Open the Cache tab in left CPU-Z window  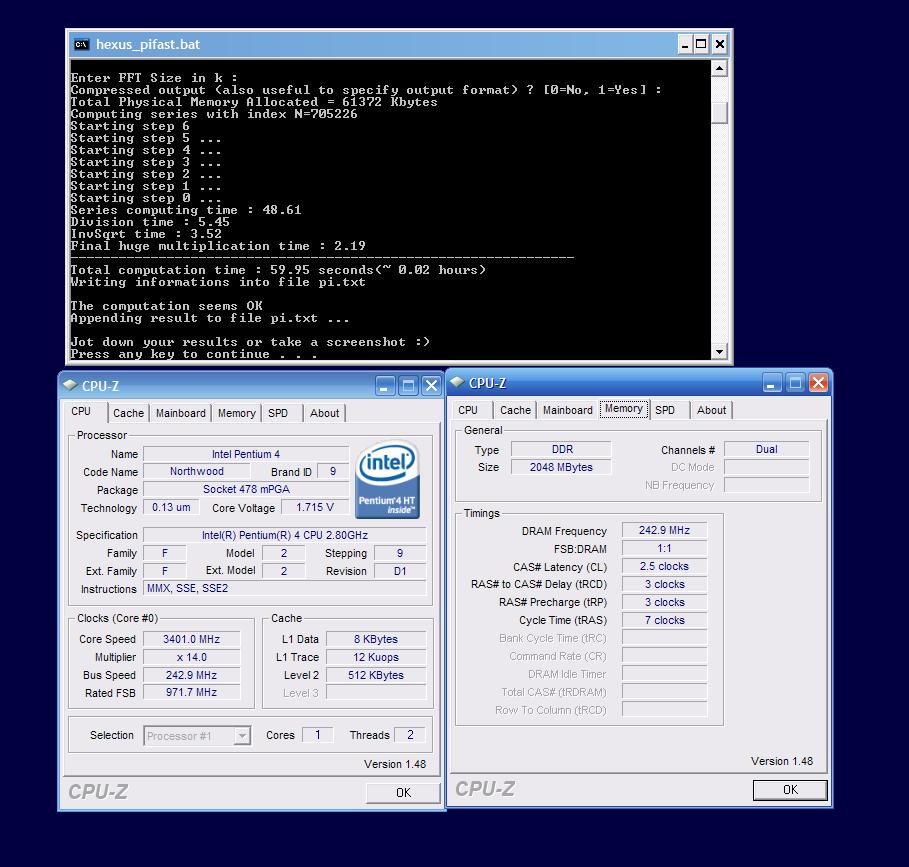coord(128,413)
